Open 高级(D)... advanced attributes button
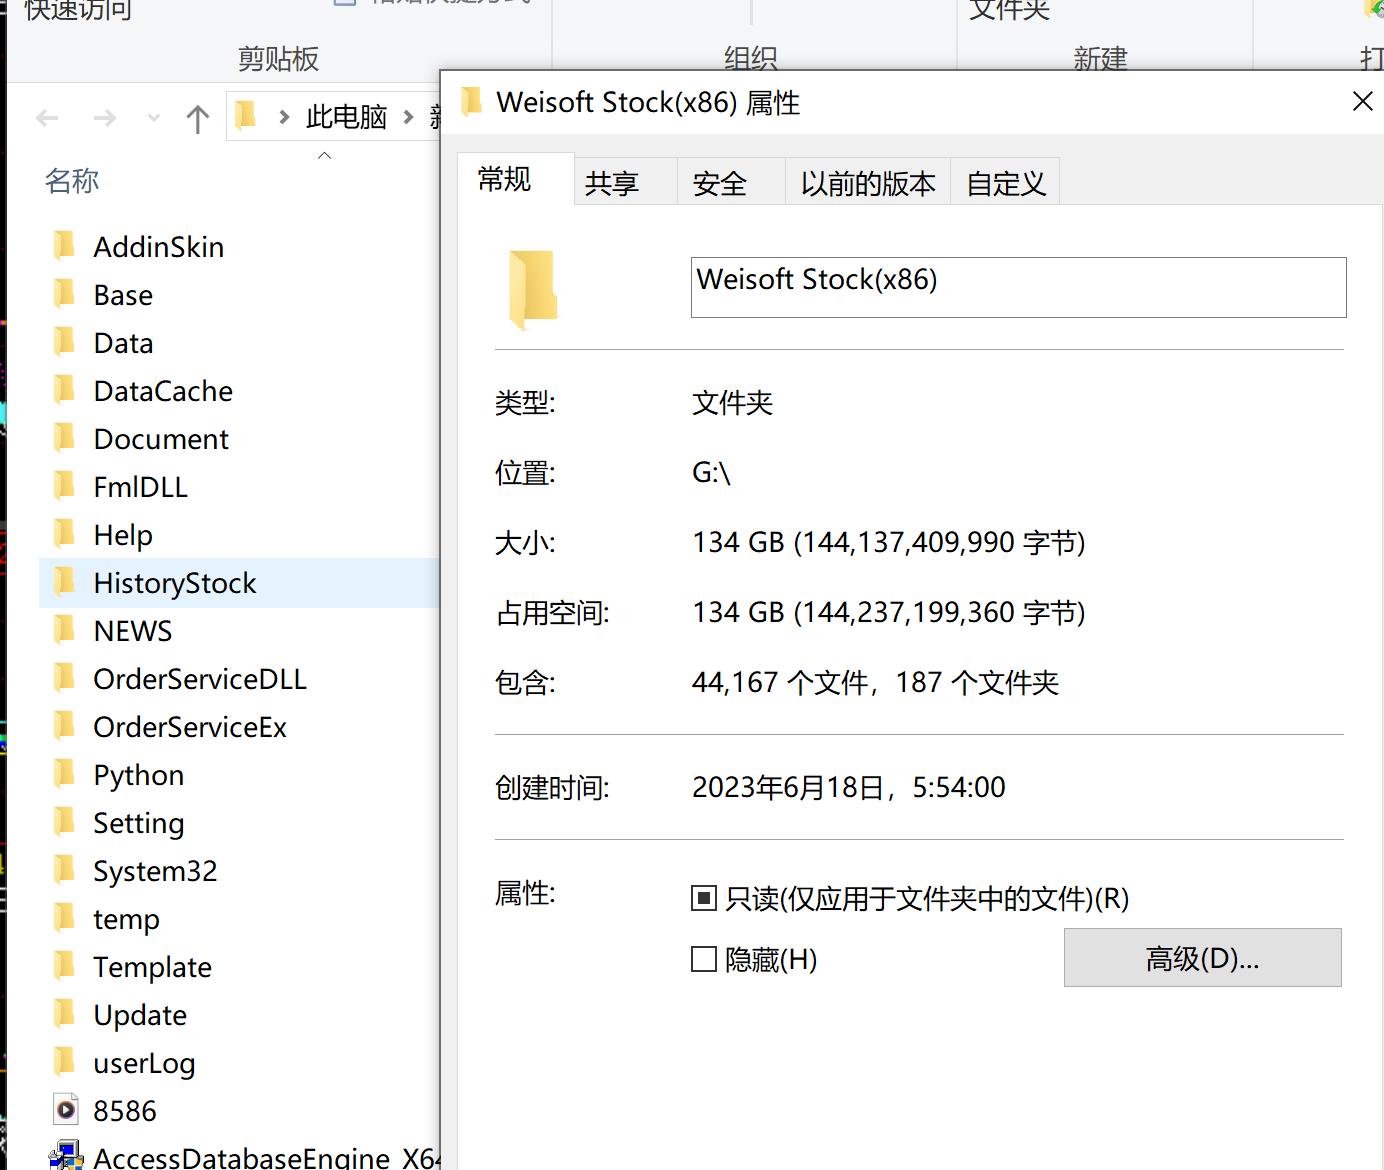This screenshot has height=1170, width=1384. (1202, 958)
